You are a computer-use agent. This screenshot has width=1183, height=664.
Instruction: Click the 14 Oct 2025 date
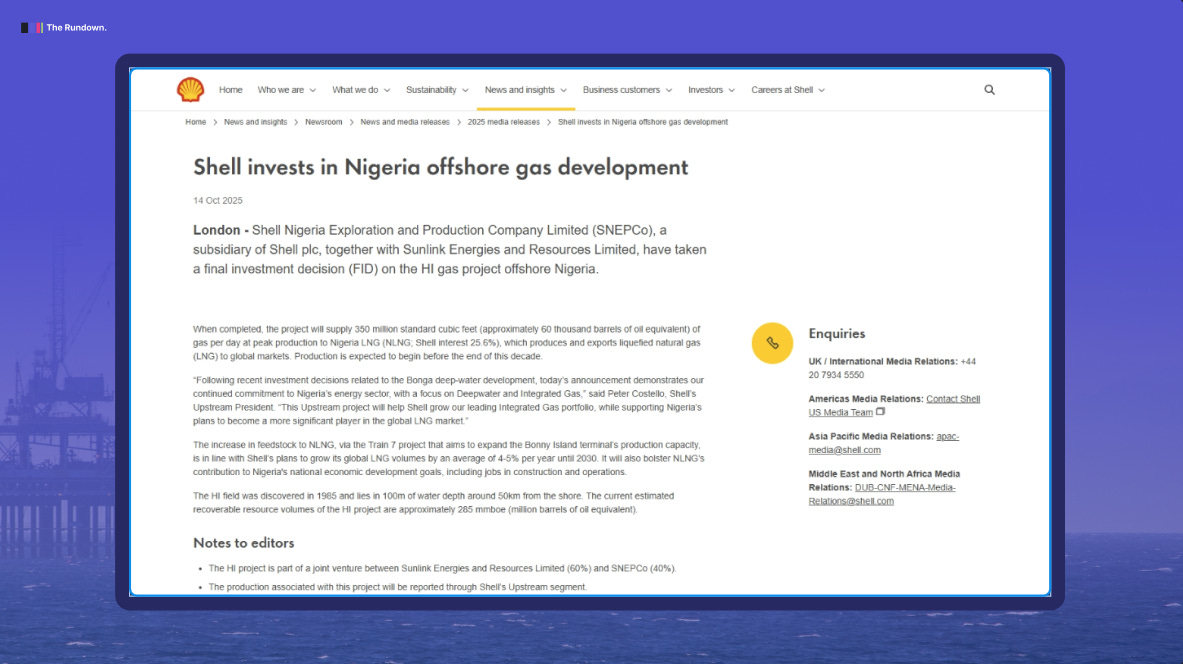tap(217, 201)
